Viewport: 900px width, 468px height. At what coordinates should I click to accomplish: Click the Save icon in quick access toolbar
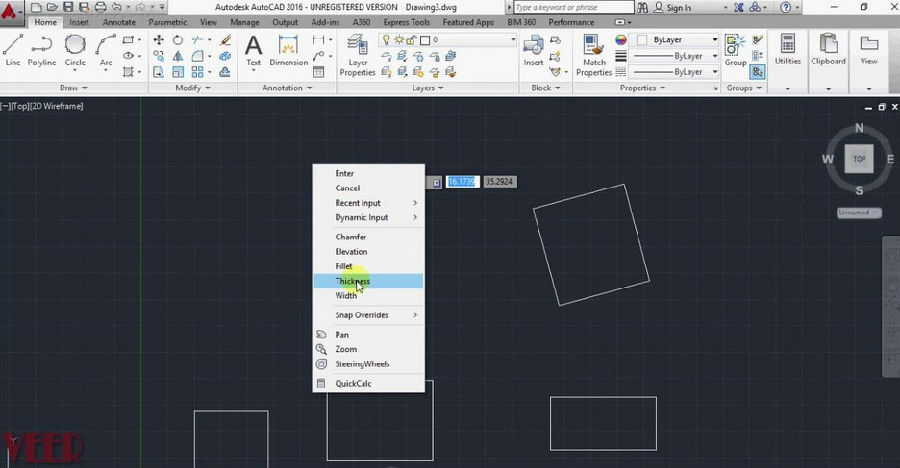(x=68, y=7)
